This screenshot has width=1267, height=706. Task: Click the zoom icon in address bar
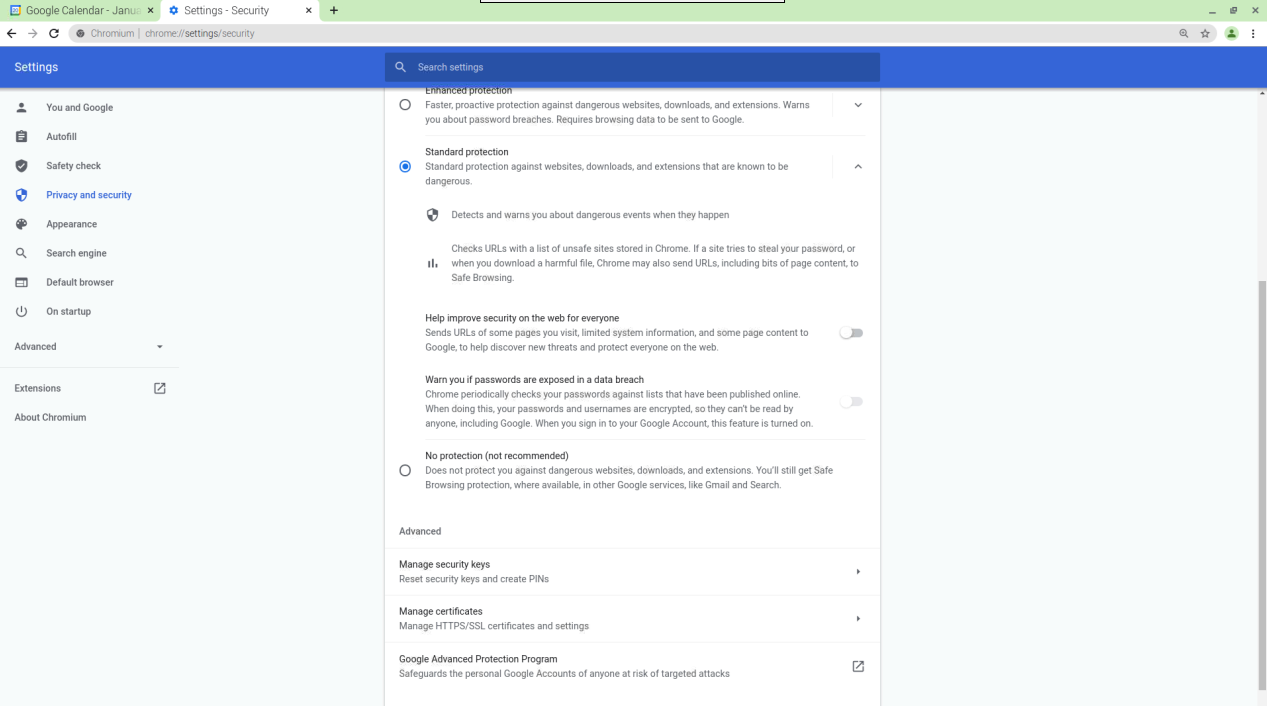coord(1184,33)
